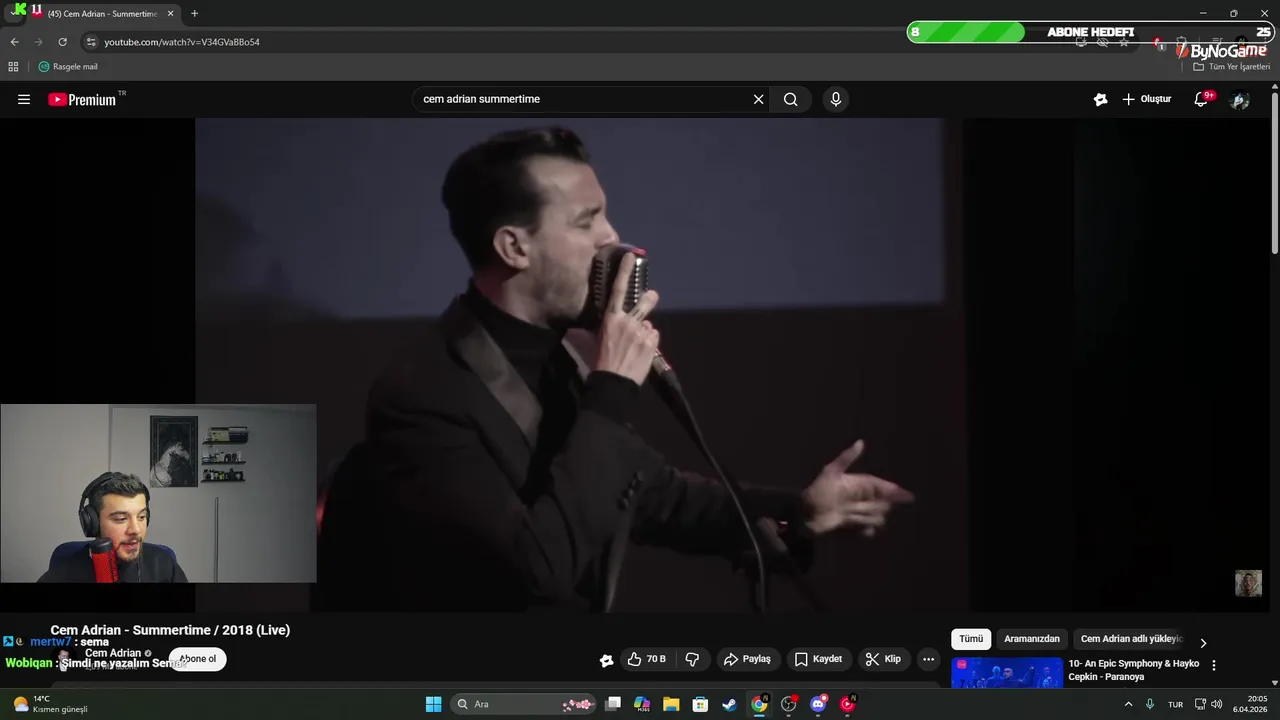Image resolution: width=1280 pixels, height=720 pixels.
Task: Click the magnifier search button
Action: [x=791, y=99]
